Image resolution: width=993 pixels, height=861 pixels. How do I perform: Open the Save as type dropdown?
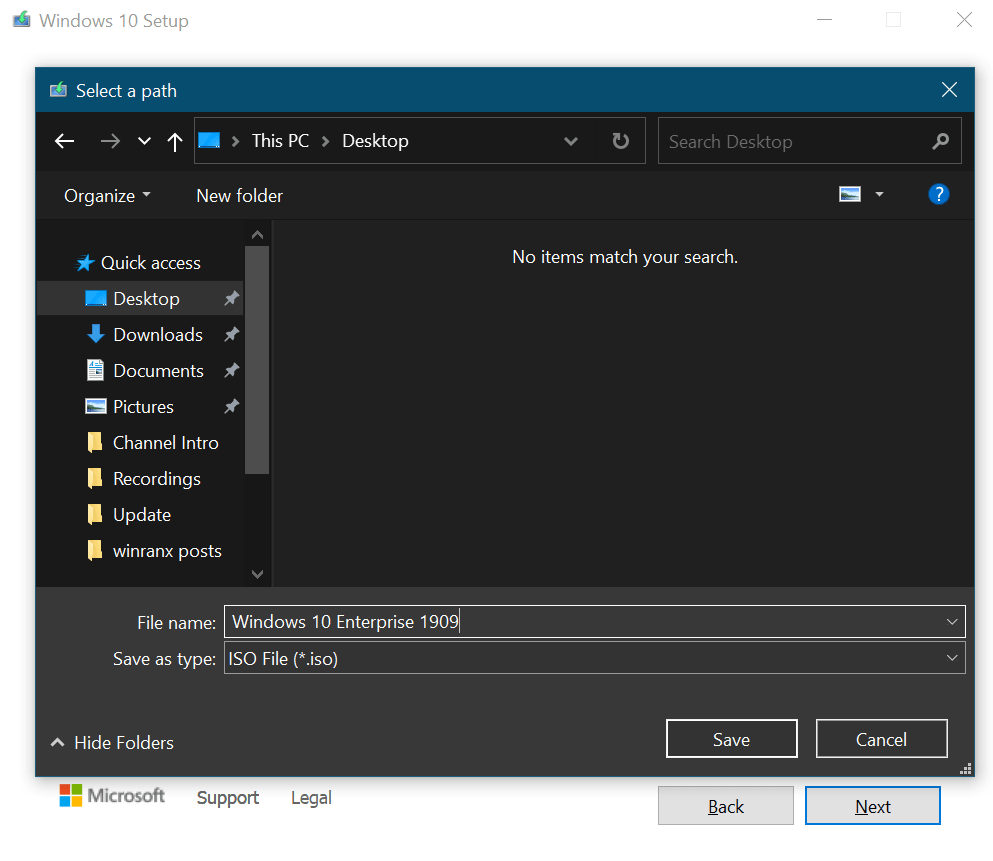point(595,658)
